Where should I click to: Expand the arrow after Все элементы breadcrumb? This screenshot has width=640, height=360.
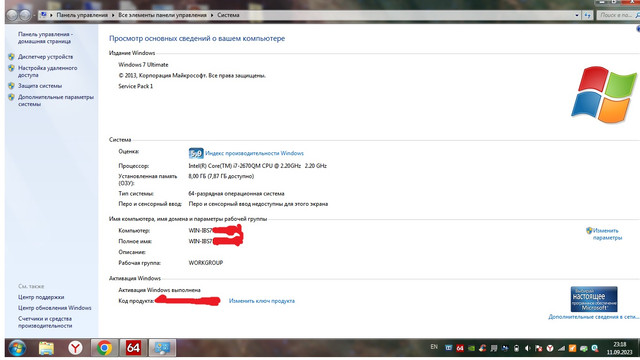click(x=212, y=15)
